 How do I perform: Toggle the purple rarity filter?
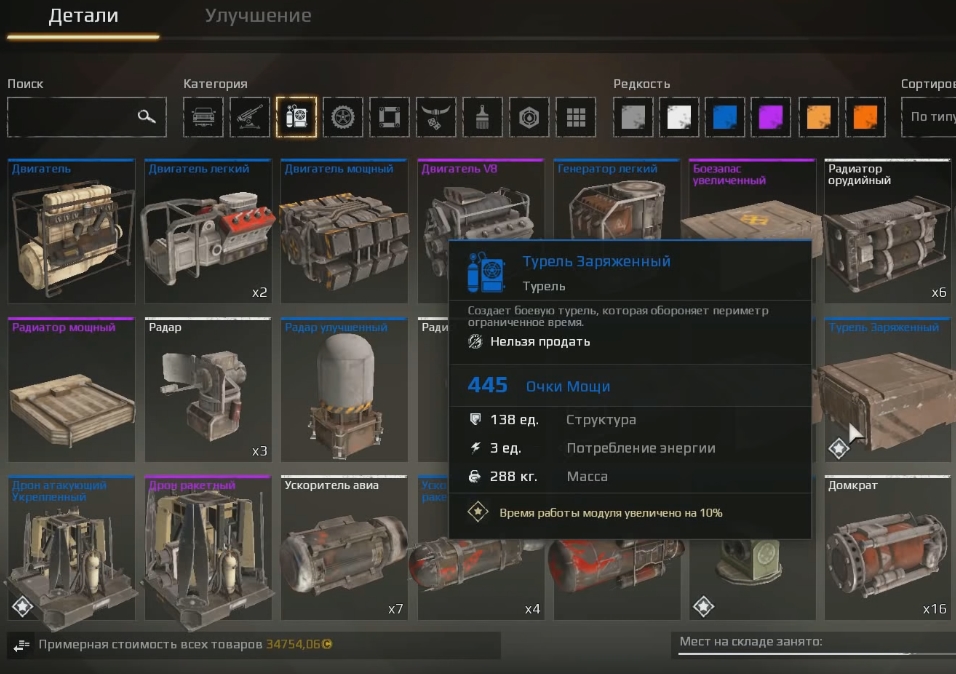click(769, 117)
